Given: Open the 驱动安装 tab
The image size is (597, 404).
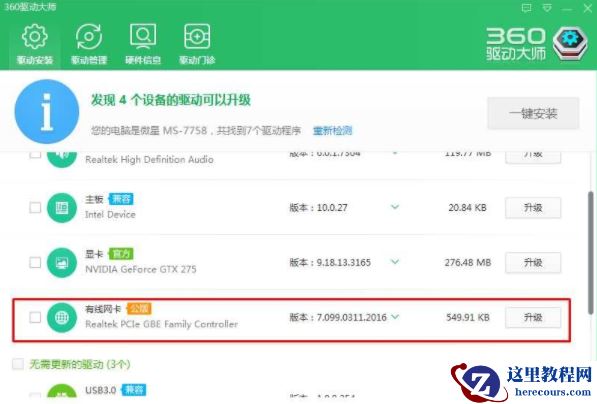Looking at the screenshot, I should [x=35, y=44].
